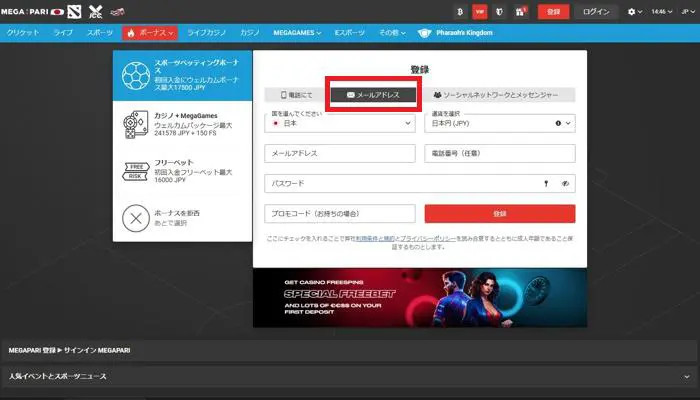
Task: Click the MEGAPARI logo
Action: pos(33,12)
